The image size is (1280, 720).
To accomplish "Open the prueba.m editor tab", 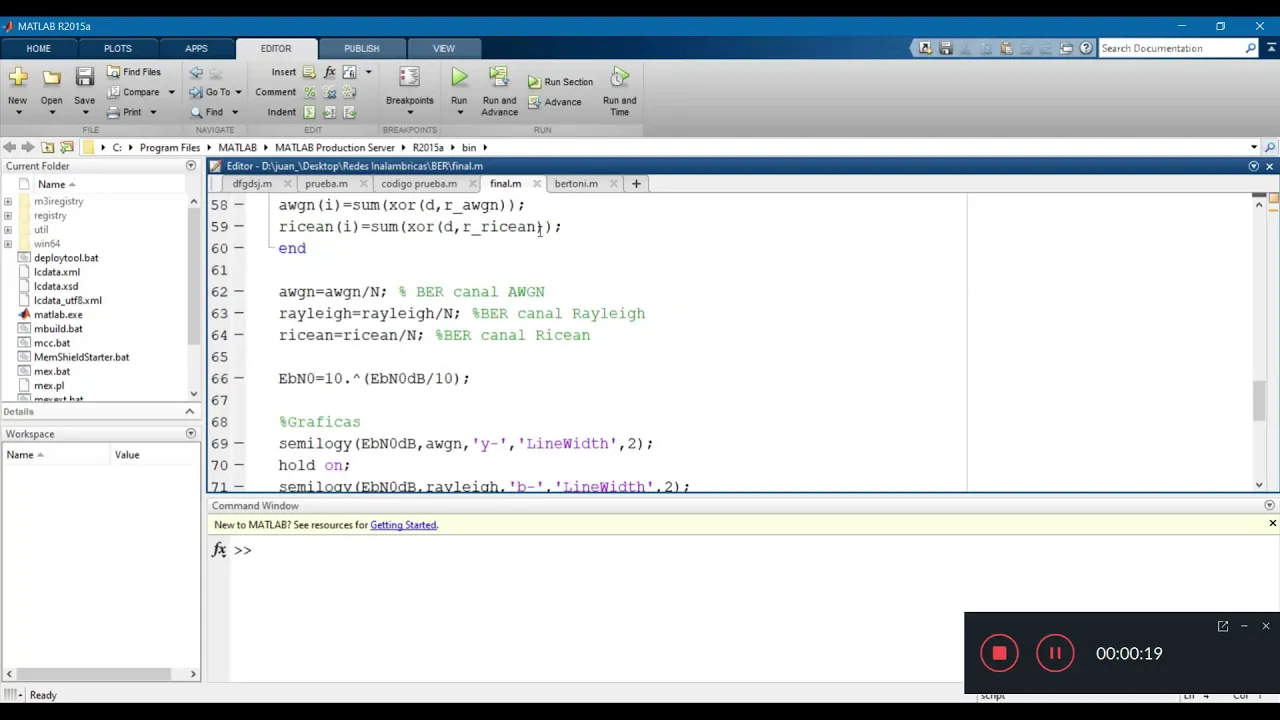I will pyautogui.click(x=326, y=184).
